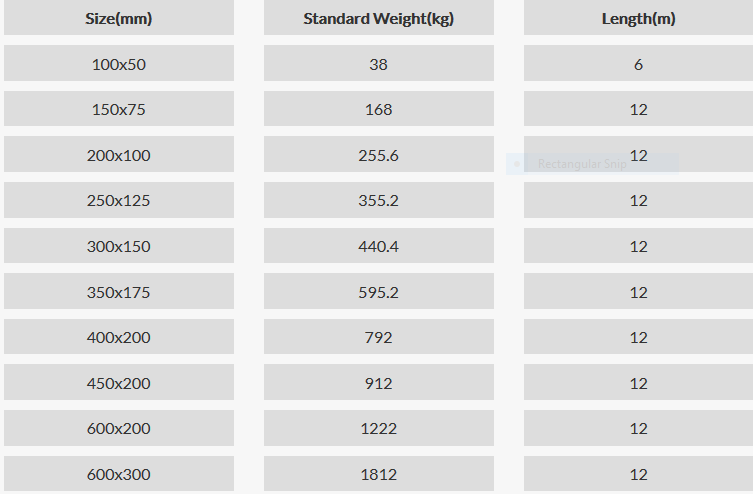Screen dimensions: 753x494
Task: Click the weight cell showing 38
Action: (x=378, y=63)
